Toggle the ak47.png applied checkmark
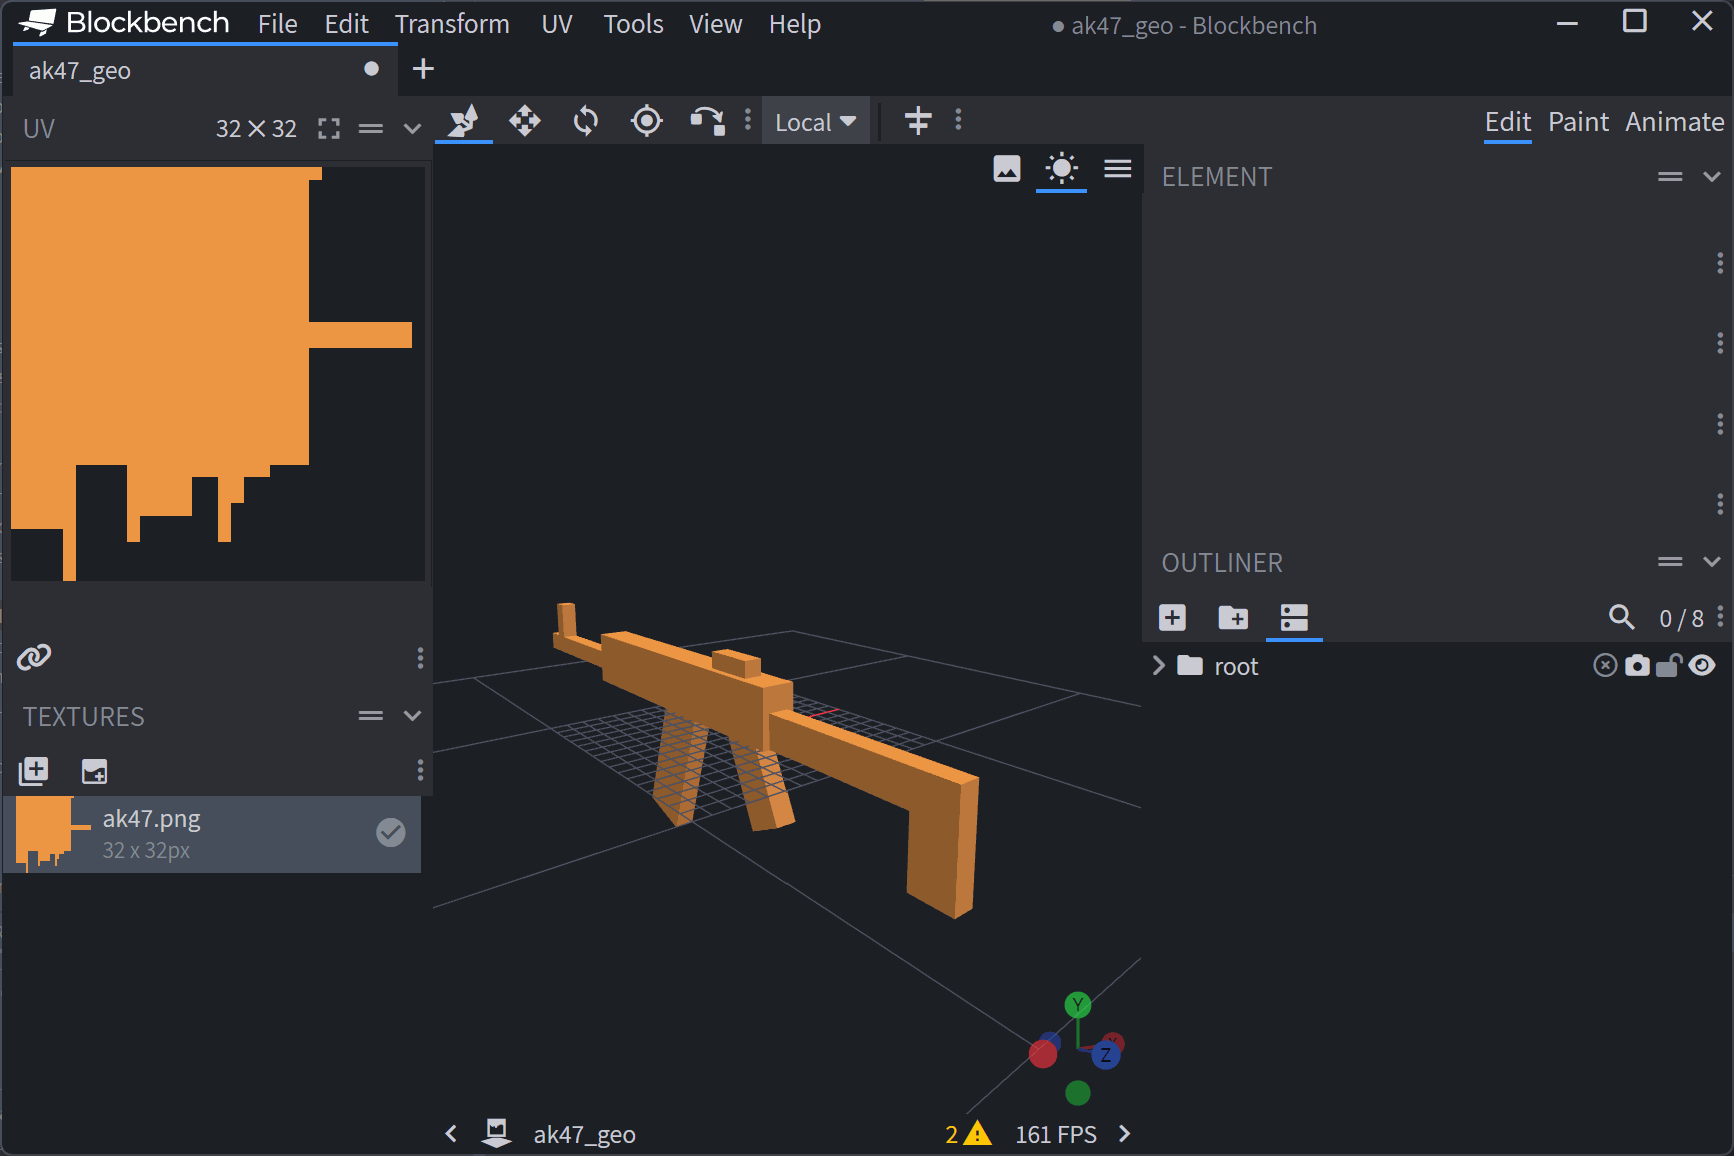The width and height of the screenshot is (1734, 1156). point(391,832)
